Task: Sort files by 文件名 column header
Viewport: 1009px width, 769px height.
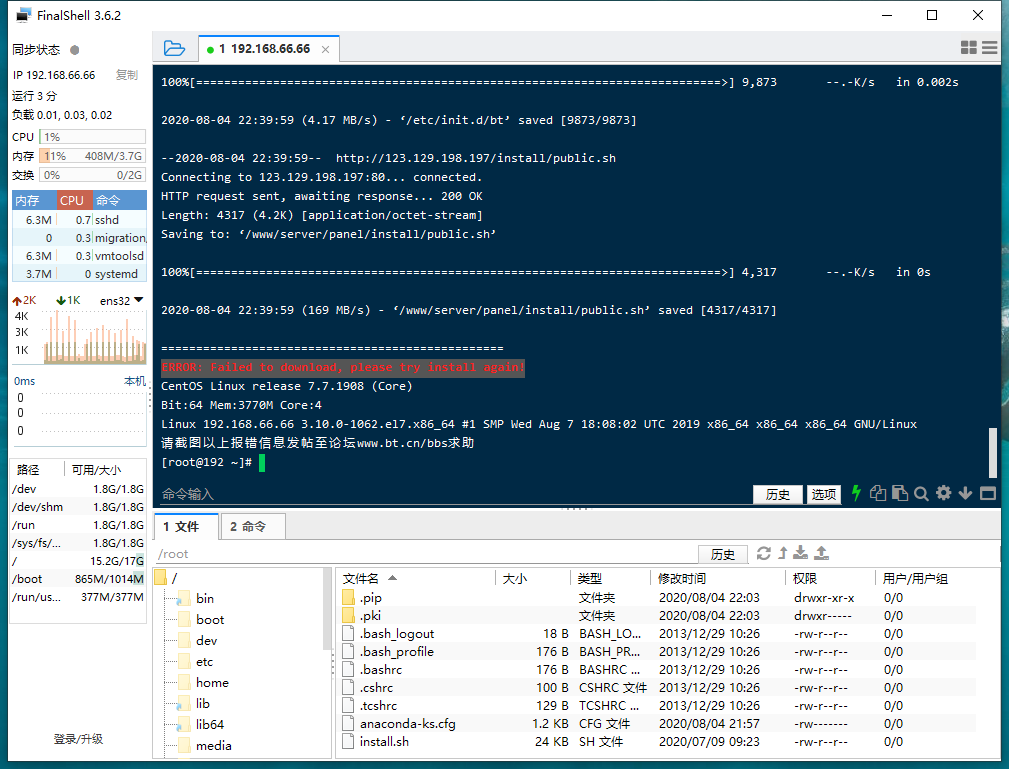Action: [x=416, y=579]
